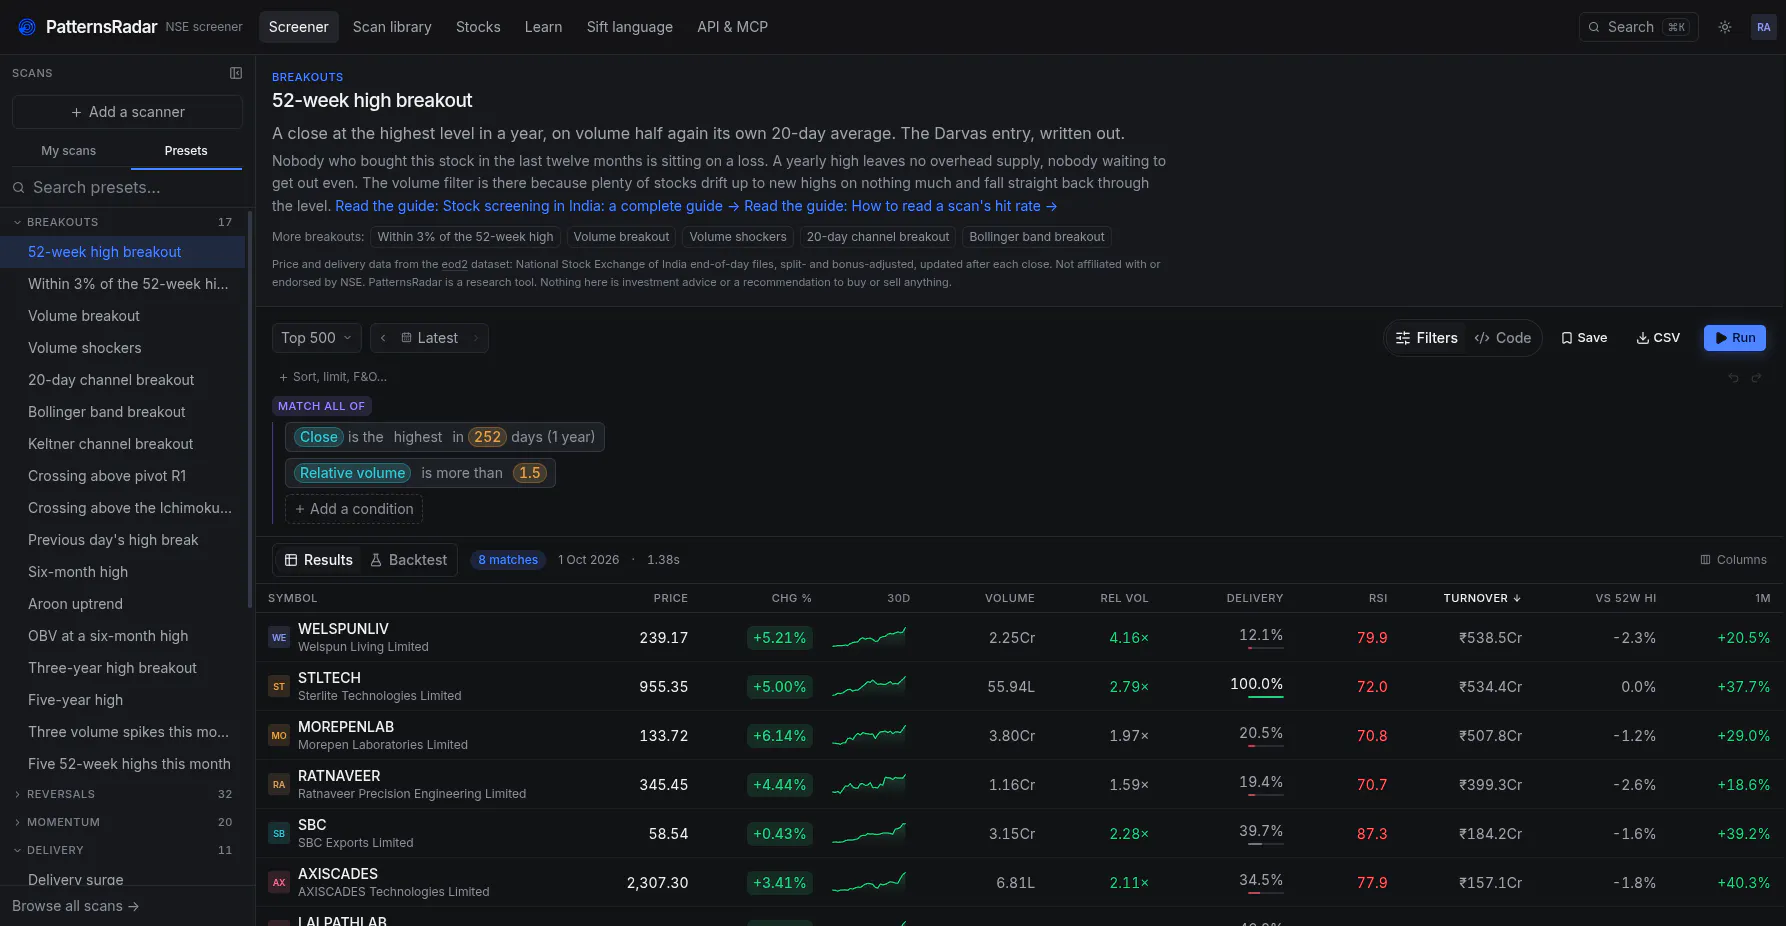Image resolution: width=1786 pixels, height=926 pixels.
Task: Go to the next date with the right chevron
Action: click(476, 338)
